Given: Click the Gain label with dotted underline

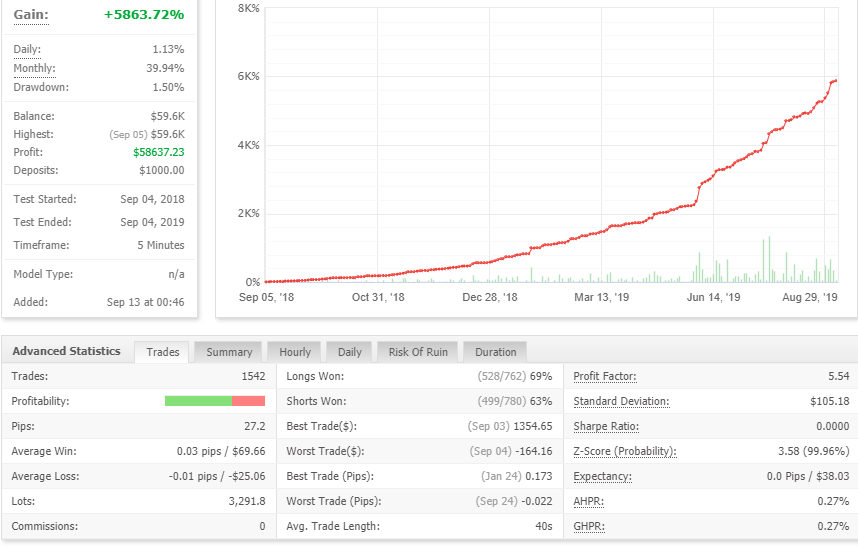Looking at the screenshot, I should tap(31, 15).
